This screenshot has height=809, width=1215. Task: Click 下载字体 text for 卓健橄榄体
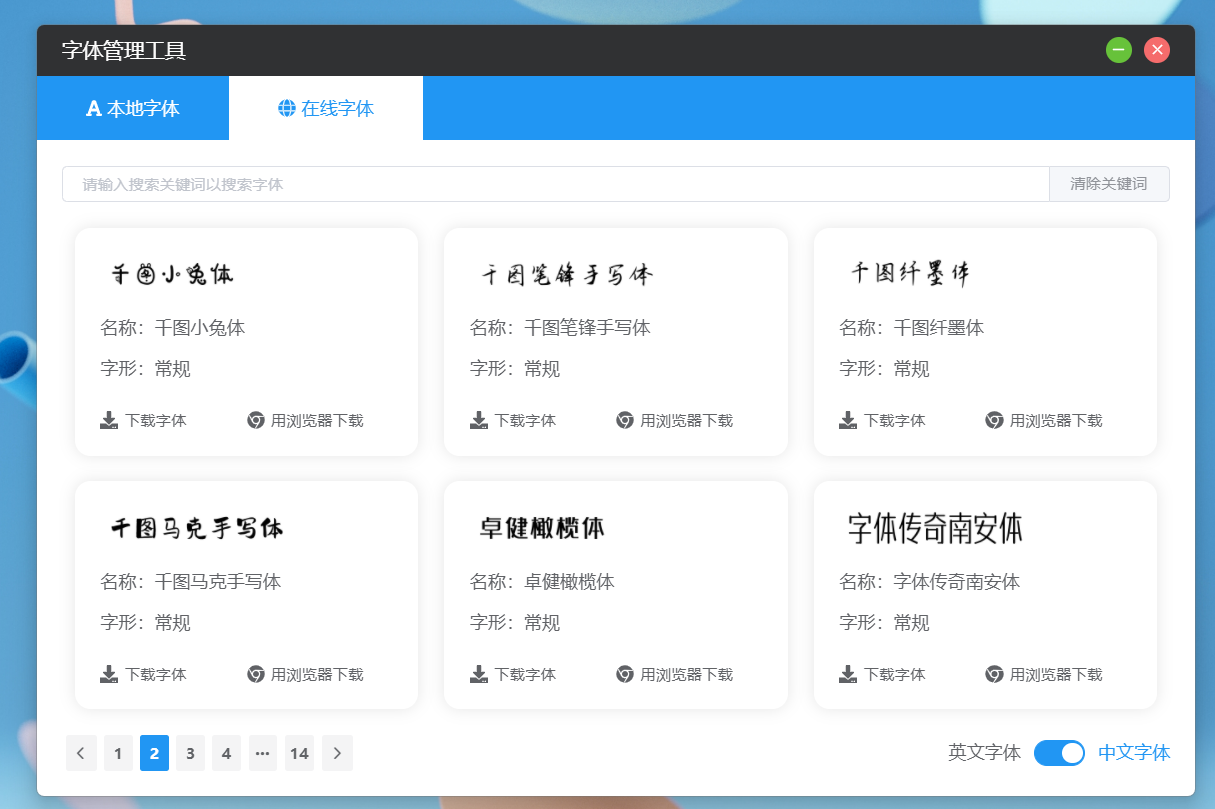coord(525,674)
